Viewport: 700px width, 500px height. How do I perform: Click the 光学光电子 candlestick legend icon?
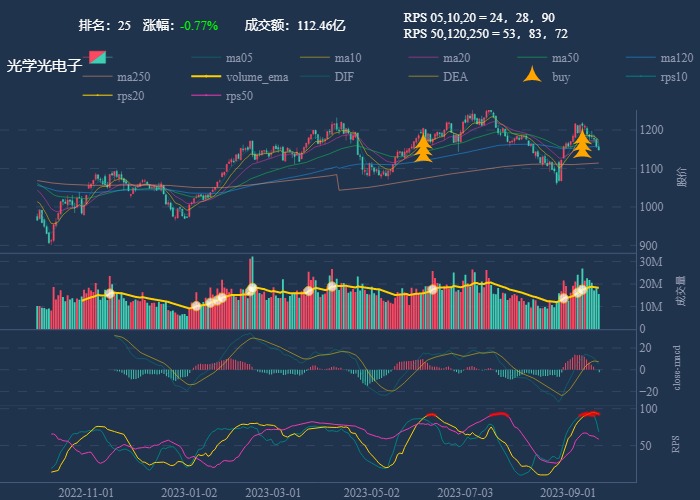point(98,58)
